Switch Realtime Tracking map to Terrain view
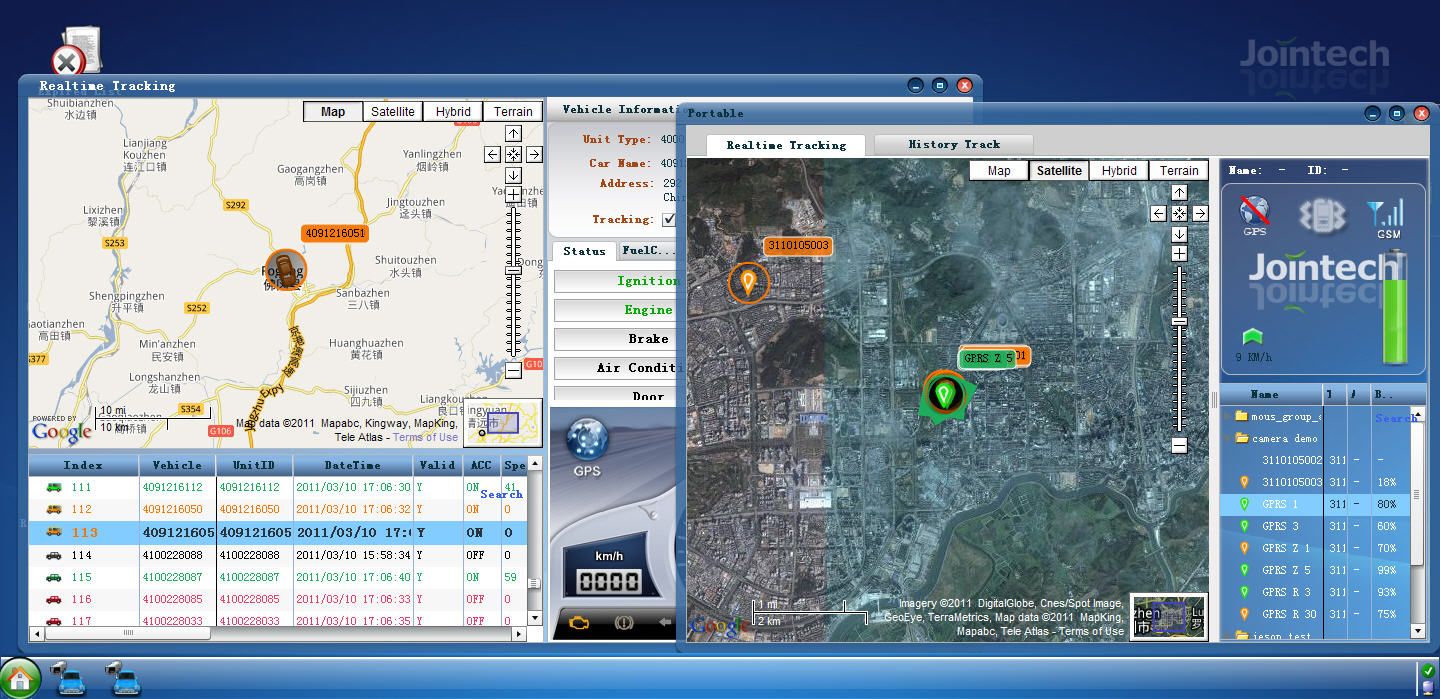1440x699 pixels. [x=513, y=112]
